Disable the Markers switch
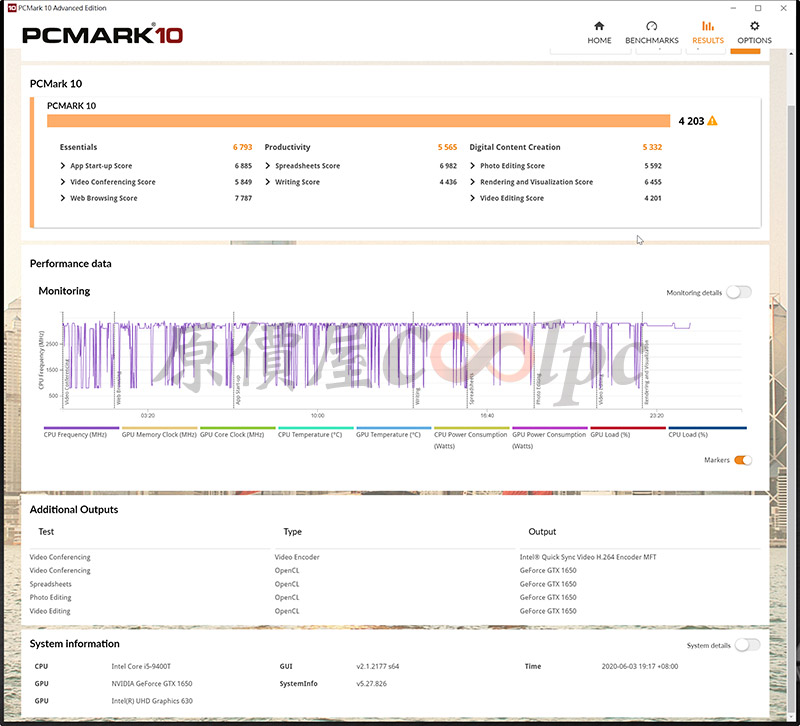Image resolution: width=800 pixels, height=726 pixels. [743, 460]
